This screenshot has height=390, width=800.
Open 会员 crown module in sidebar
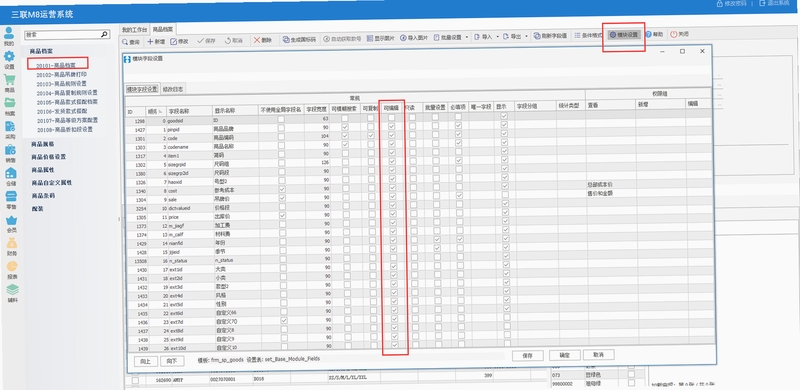coord(11,225)
